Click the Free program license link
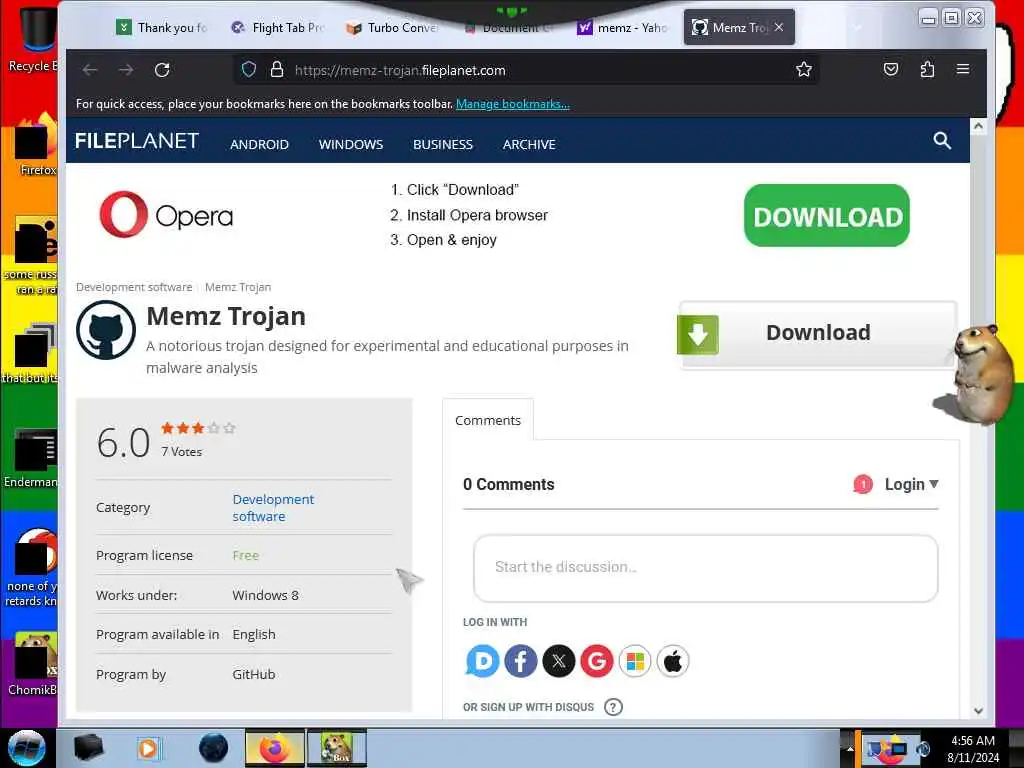The width and height of the screenshot is (1024, 768). (246, 555)
